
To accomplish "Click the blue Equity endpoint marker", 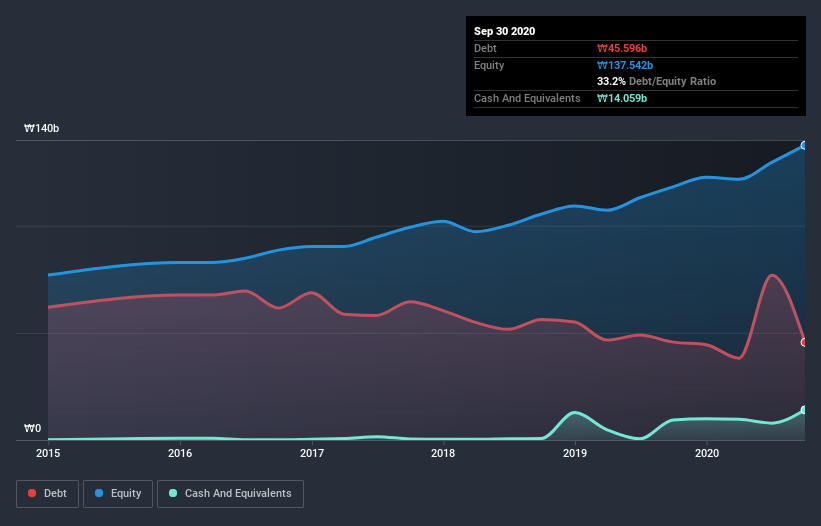I will (804, 146).
